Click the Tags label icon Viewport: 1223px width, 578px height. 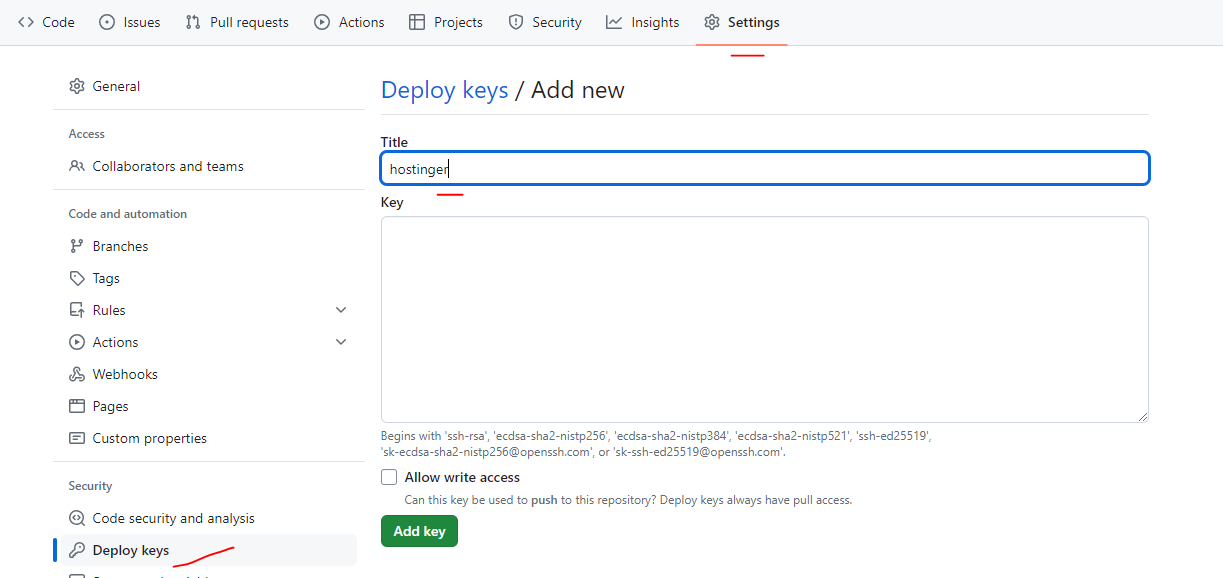click(x=77, y=278)
